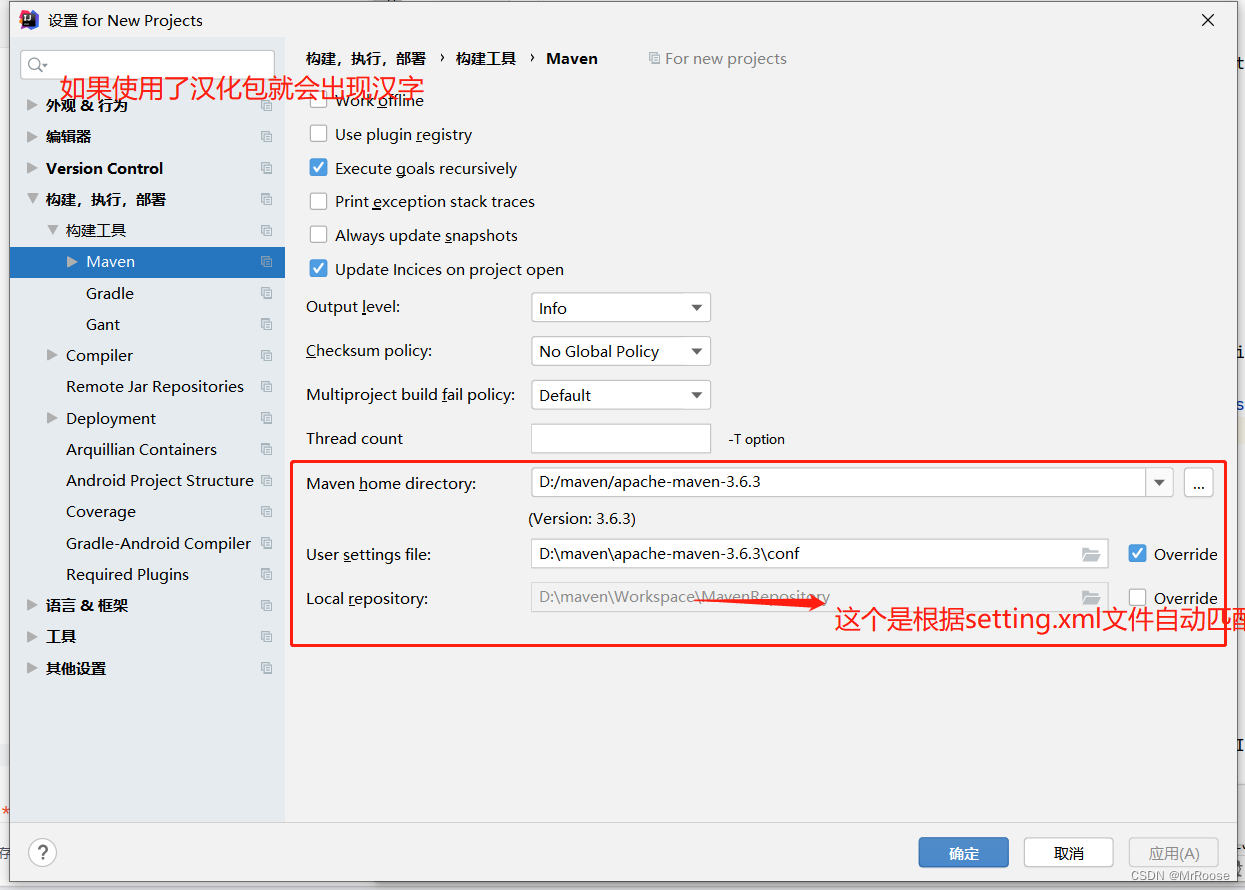Screen dimensions: 1245x890
Task: Click the copy icon beside Compiler
Action: coord(266,355)
